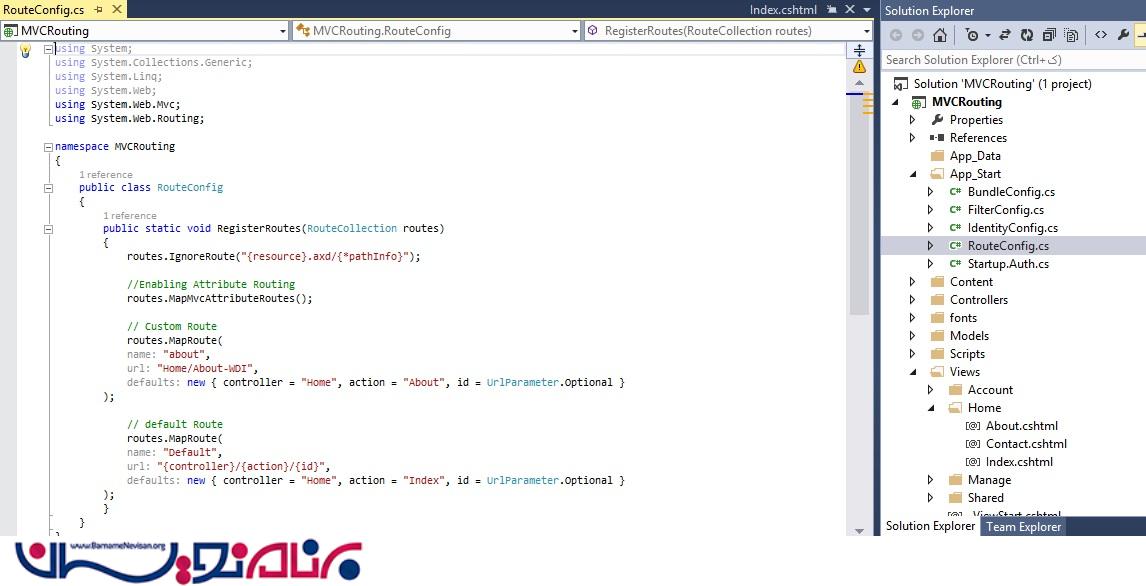
Task: Click the Search Solution Explorer field
Action: [x=1010, y=60]
